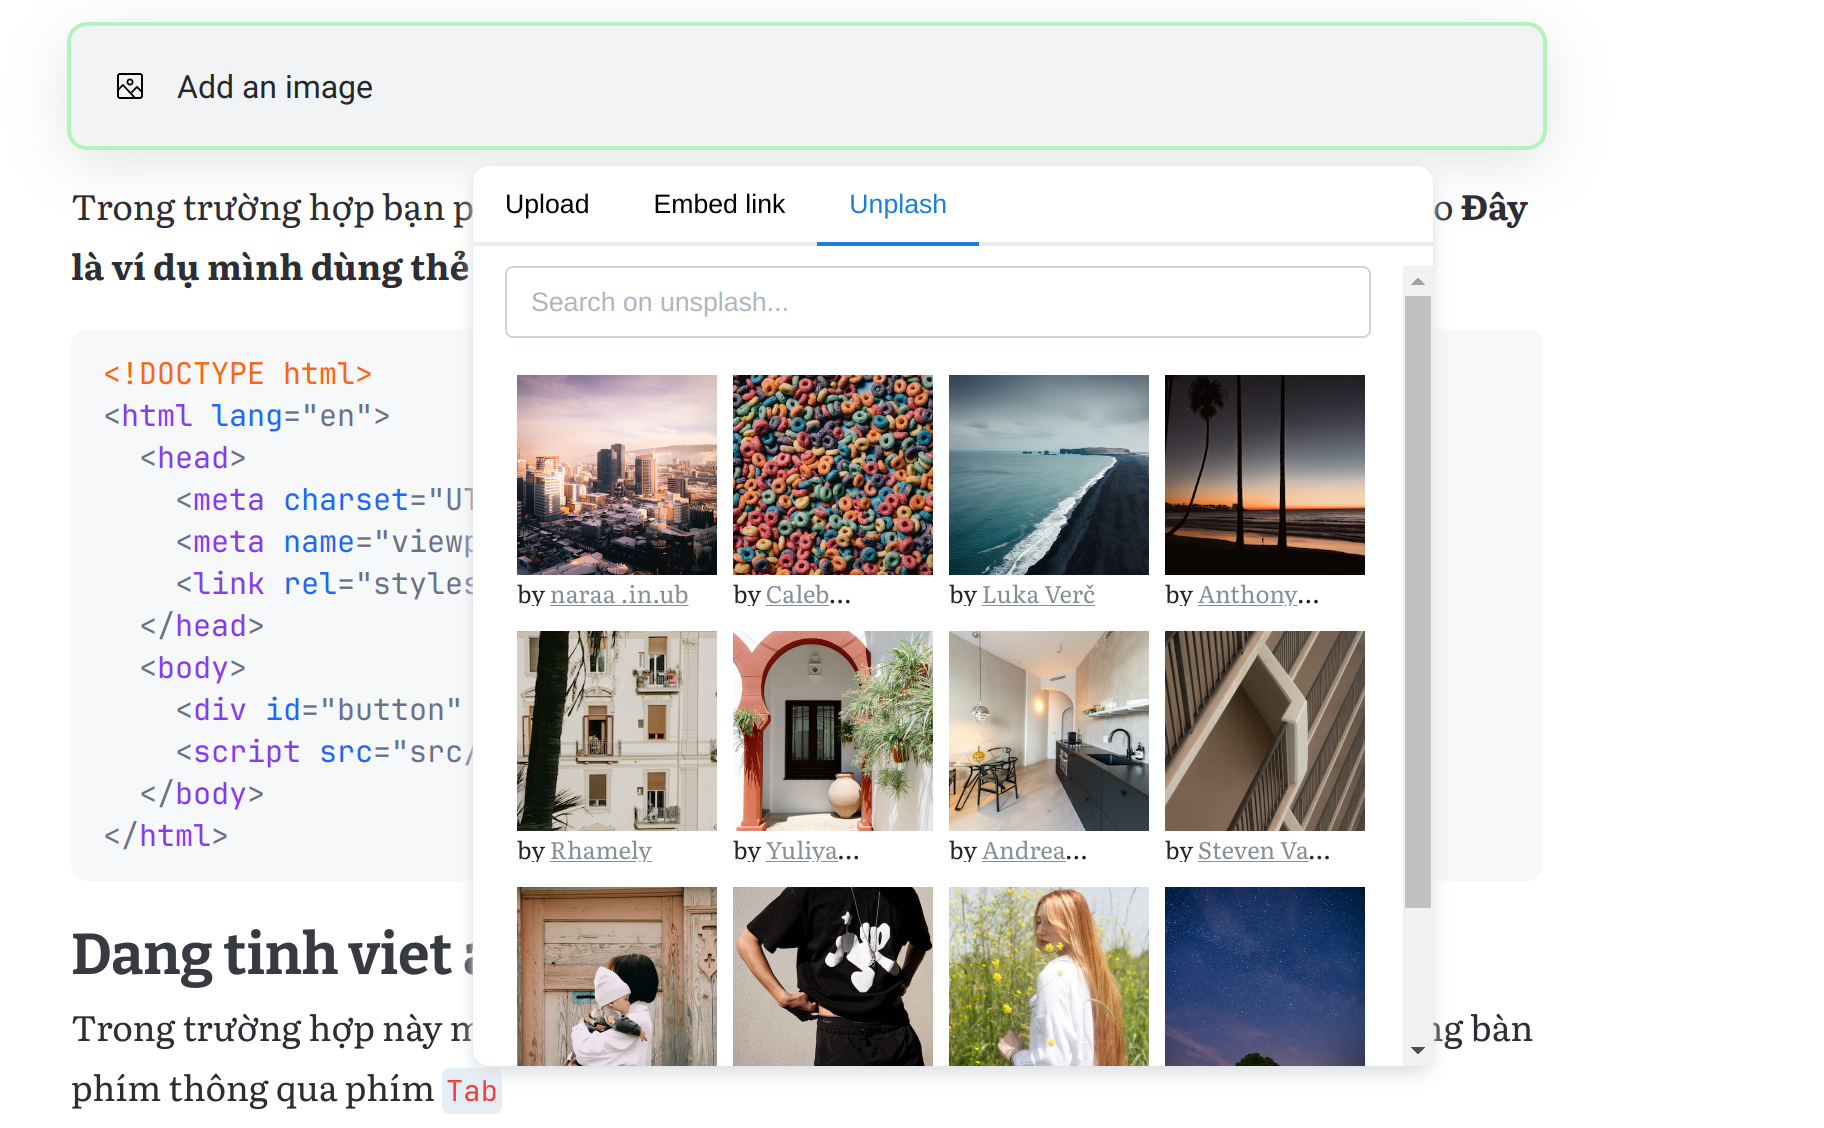Pick the colorful cereal loops photo by Caleb
Image resolution: width=1824 pixels, height=1128 pixels.
click(833, 475)
